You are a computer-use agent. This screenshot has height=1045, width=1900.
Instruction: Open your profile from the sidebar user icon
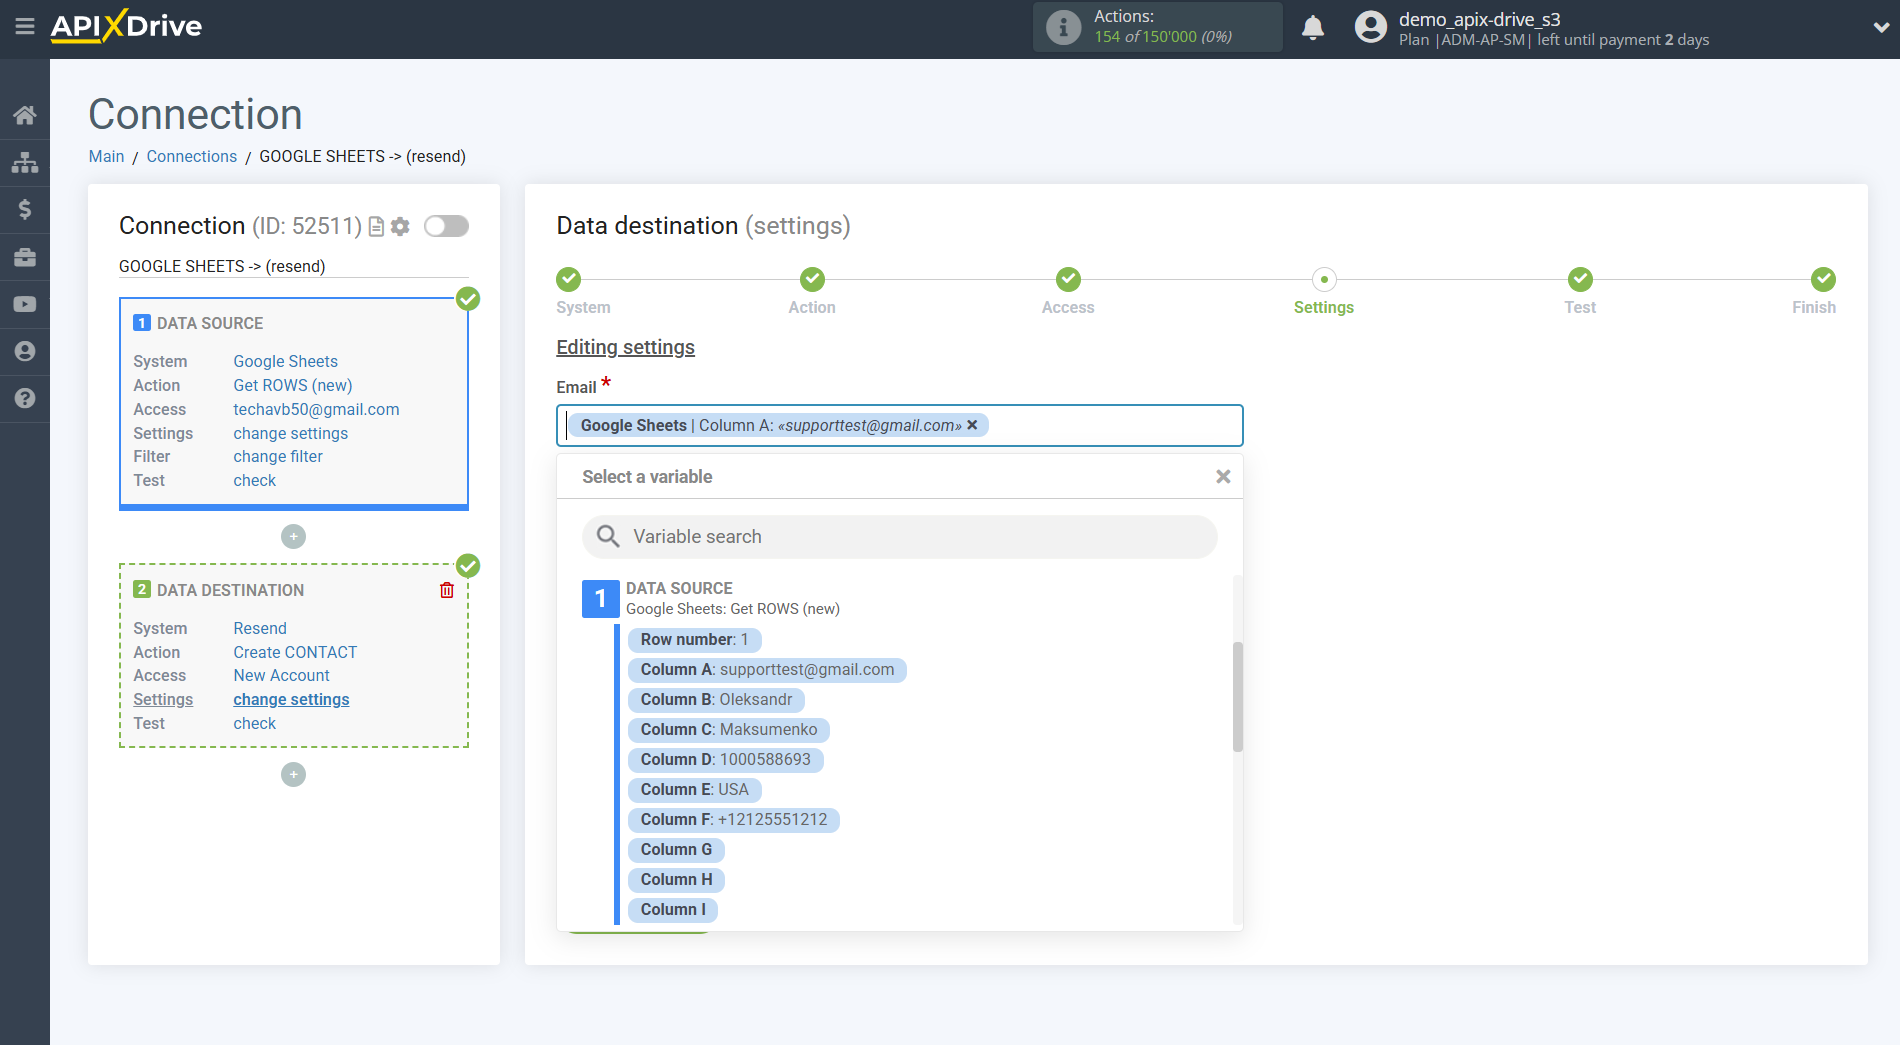(x=25, y=351)
